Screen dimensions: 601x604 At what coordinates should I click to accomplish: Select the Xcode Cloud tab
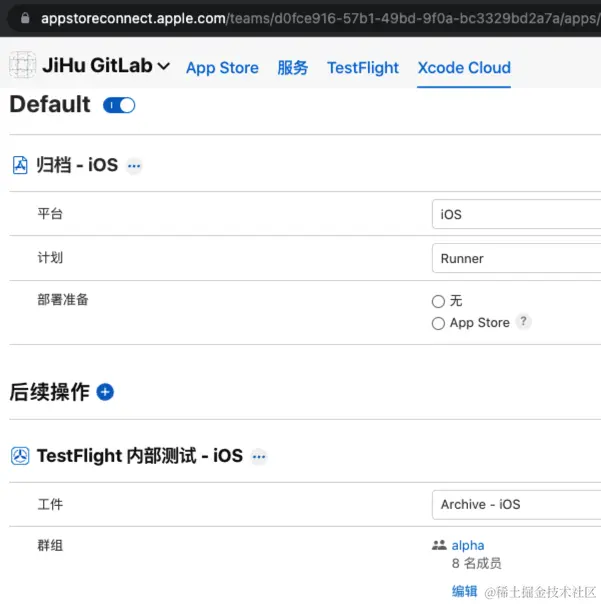[x=464, y=68]
